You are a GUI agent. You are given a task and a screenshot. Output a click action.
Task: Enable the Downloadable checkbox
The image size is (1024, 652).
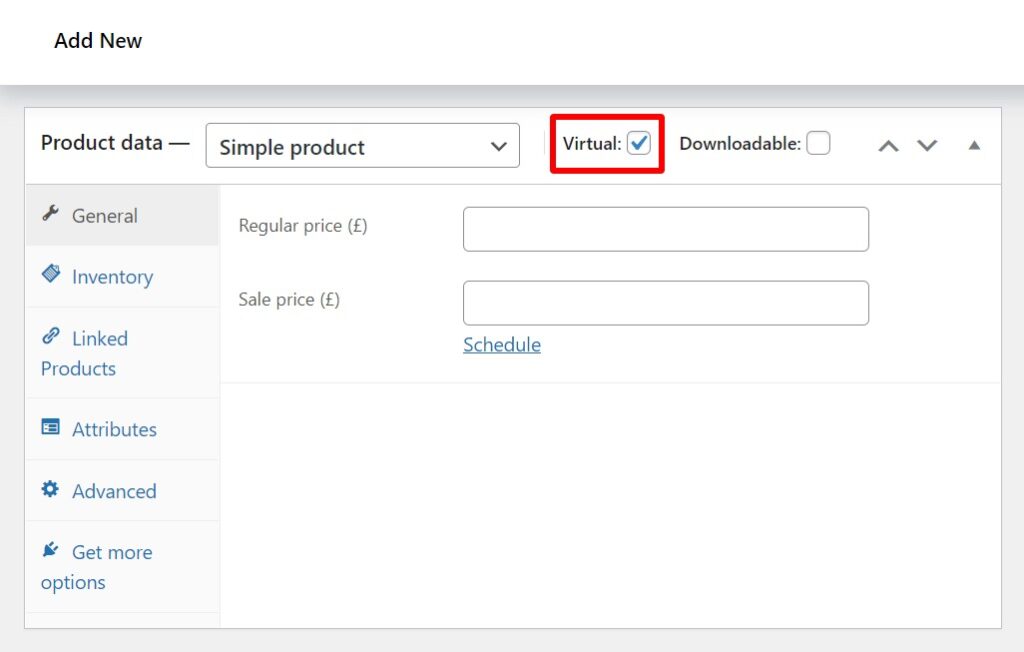[x=818, y=143]
